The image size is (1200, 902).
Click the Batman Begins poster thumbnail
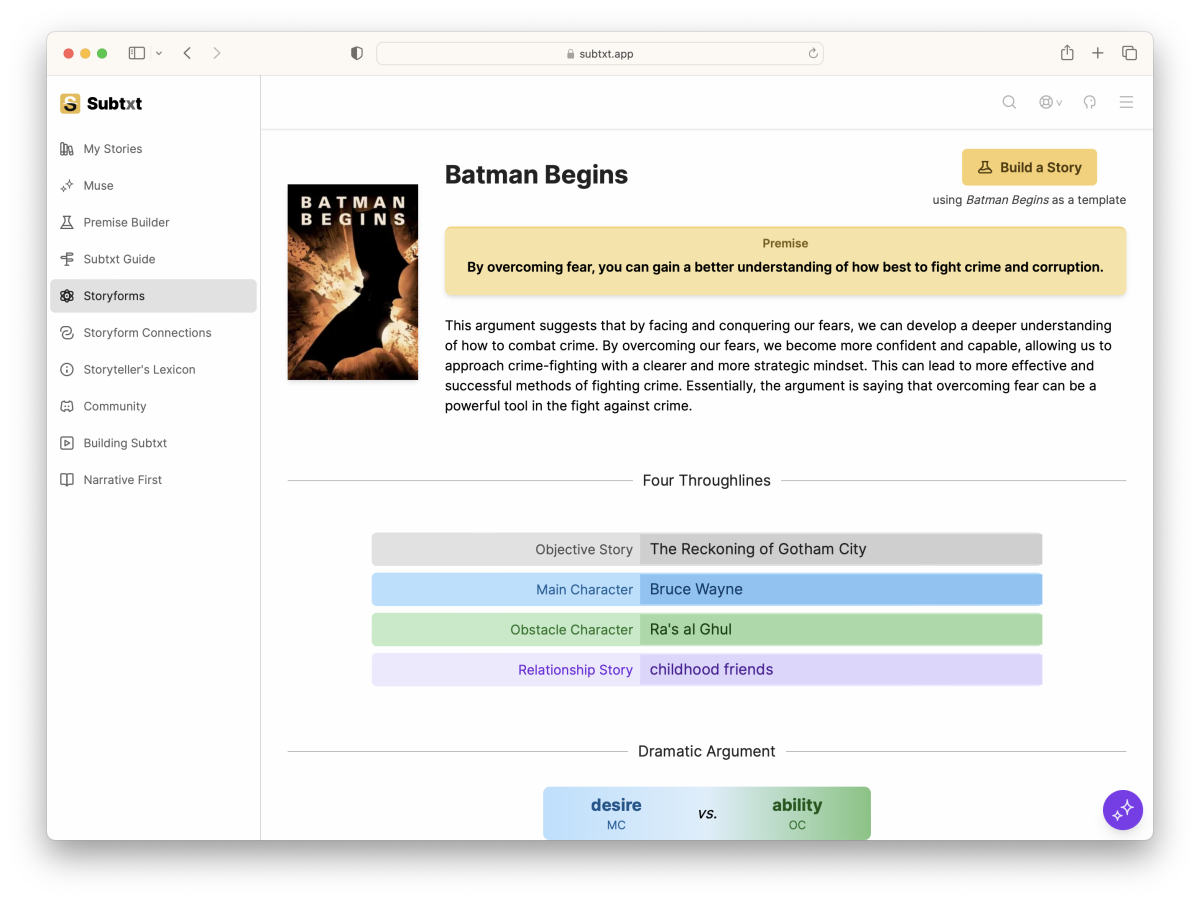click(x=352, y=282)
